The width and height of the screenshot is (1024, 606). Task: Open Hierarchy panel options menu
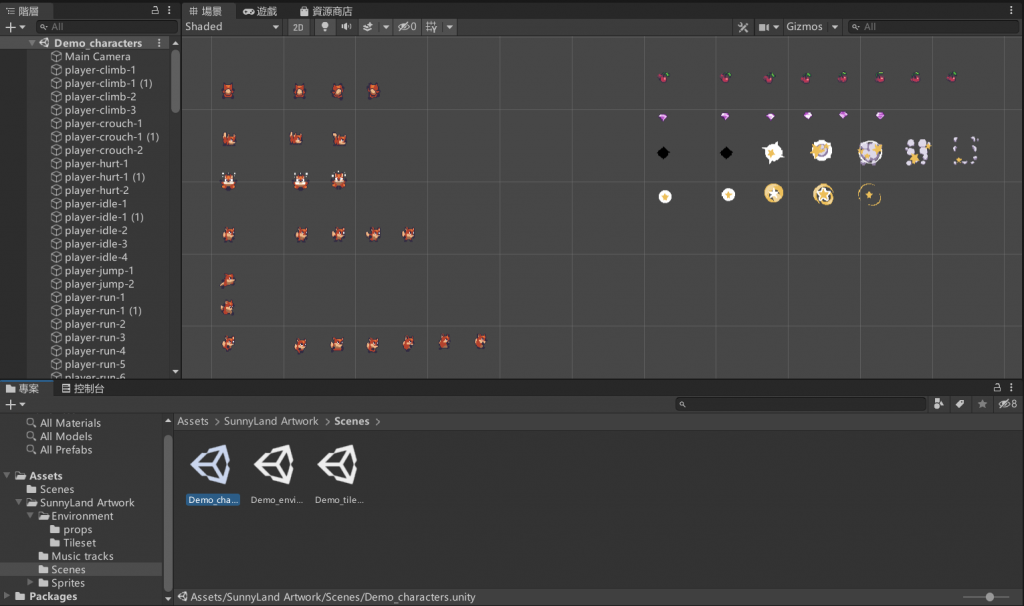169,10
